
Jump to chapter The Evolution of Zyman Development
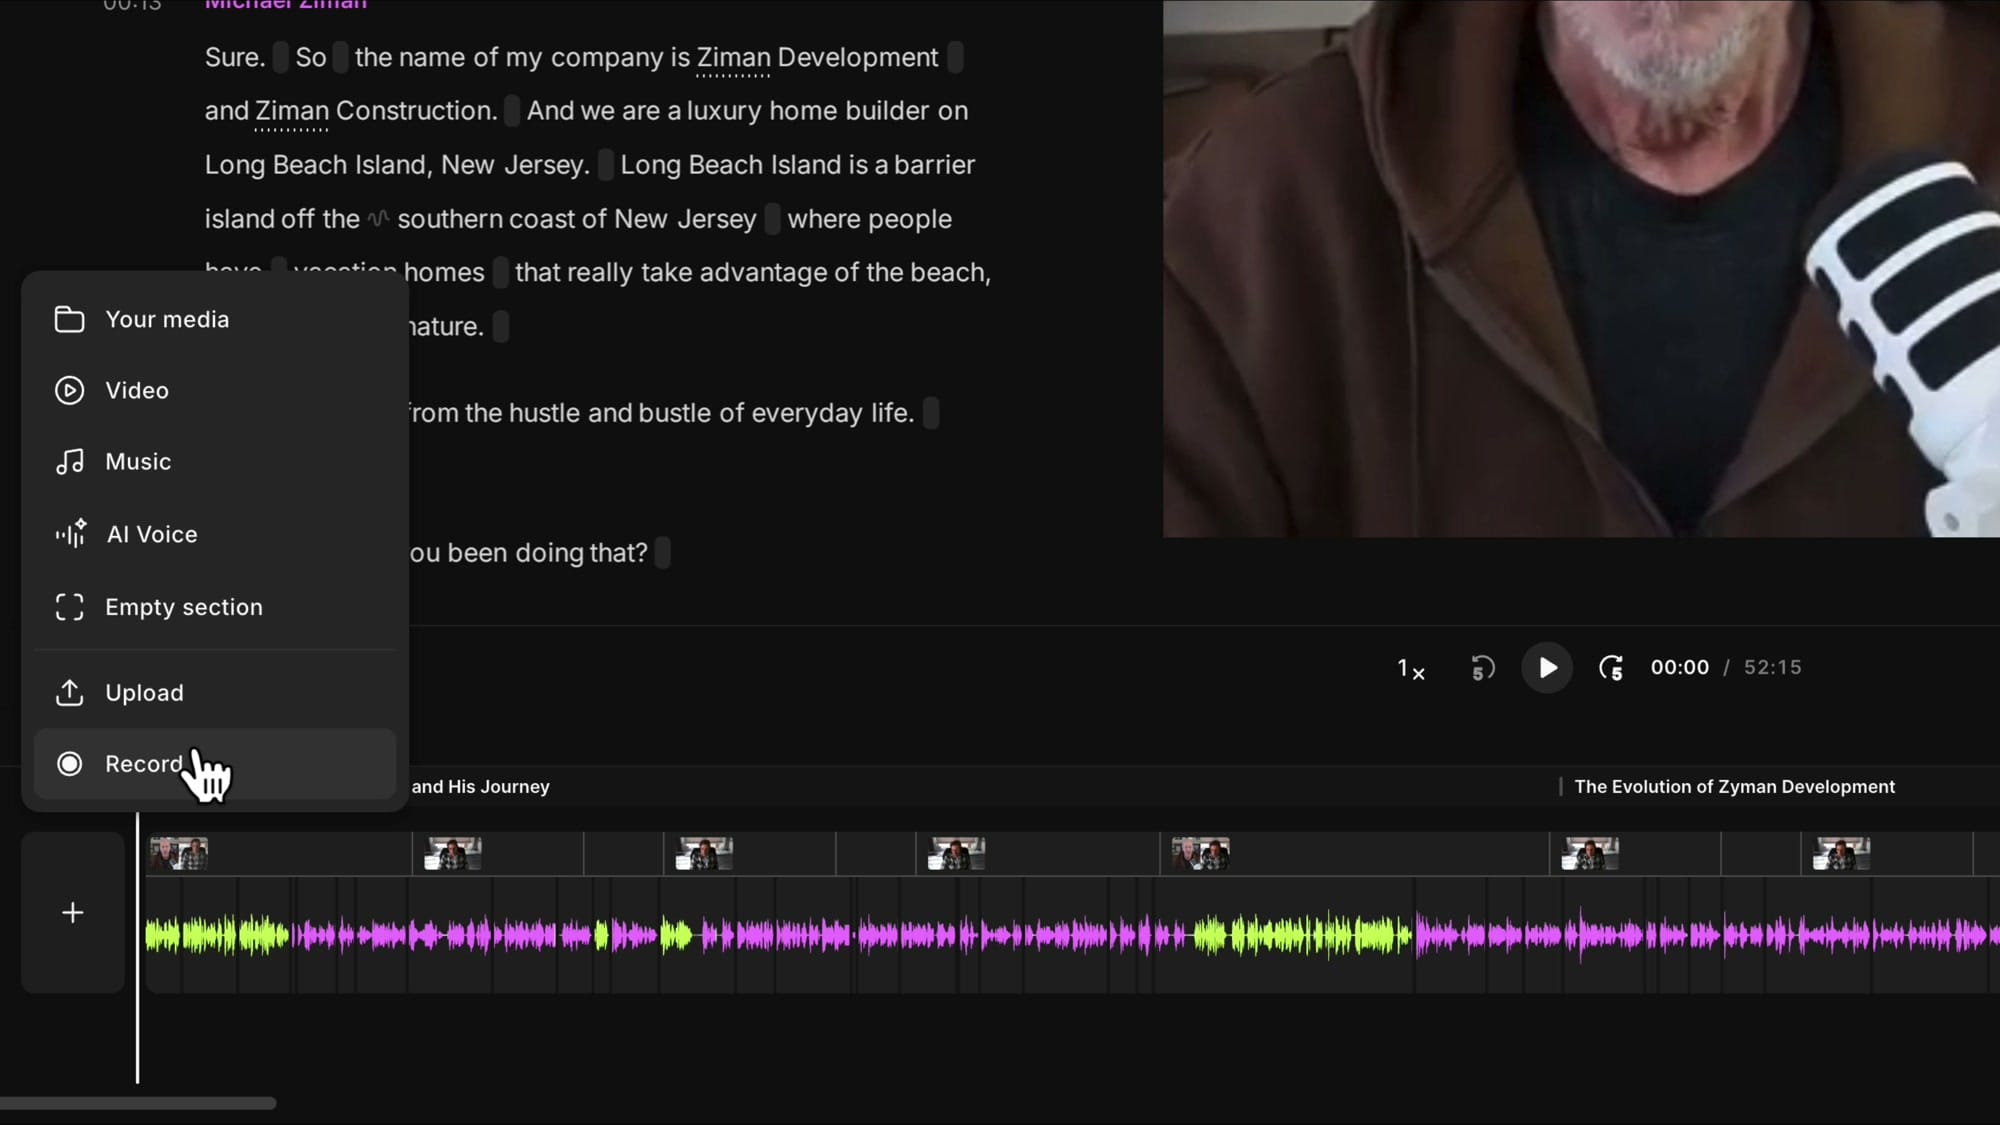coord(1735,786)
